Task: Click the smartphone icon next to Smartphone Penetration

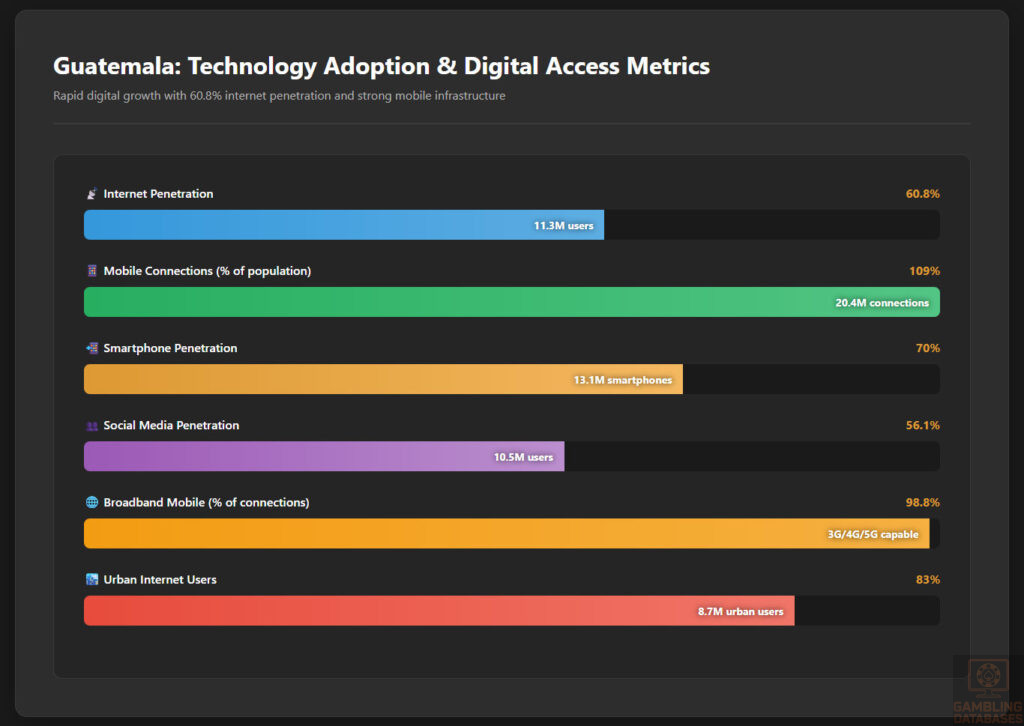Action: click(91, 348)
